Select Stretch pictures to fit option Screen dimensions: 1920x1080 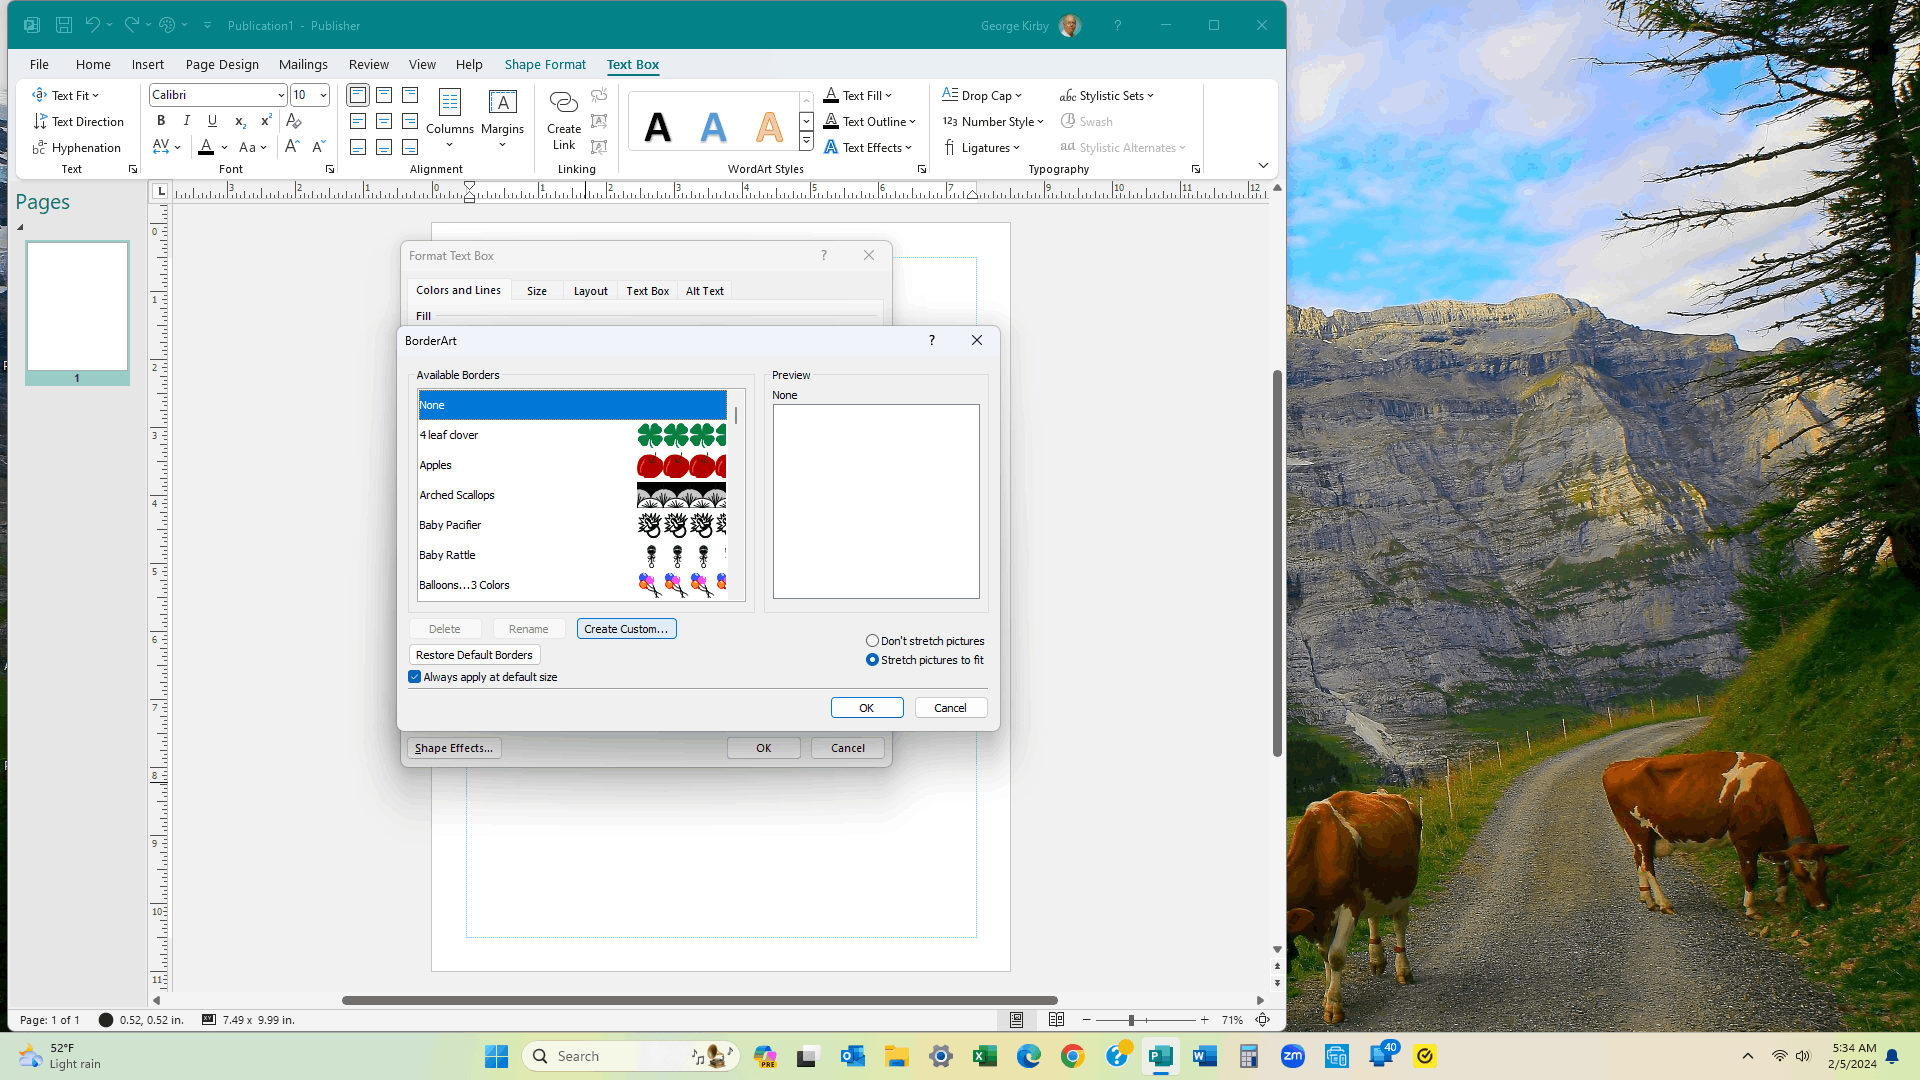point(872,660)
